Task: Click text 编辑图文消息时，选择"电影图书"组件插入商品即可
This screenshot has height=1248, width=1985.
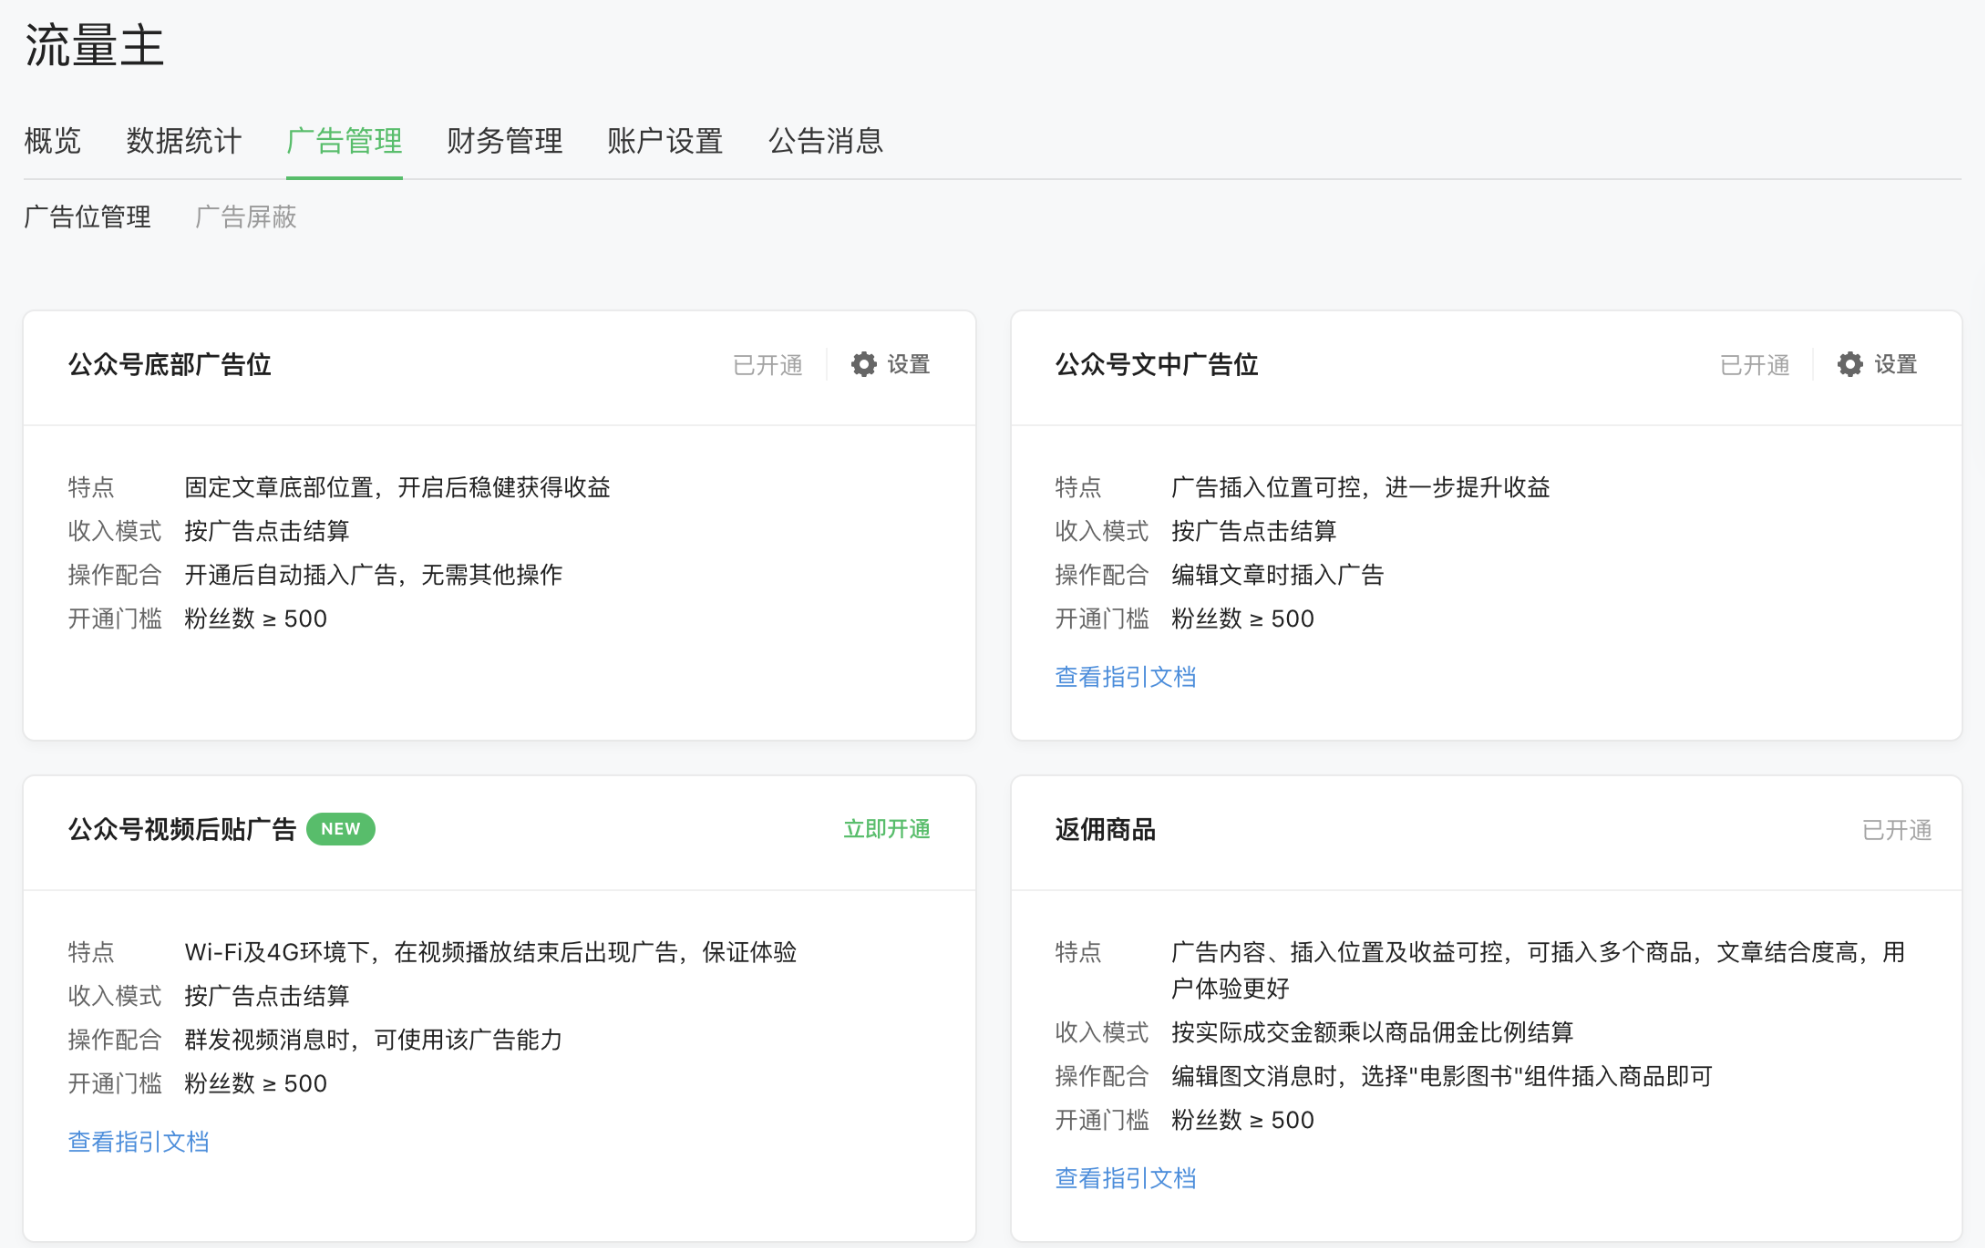Action: tap(1442, 1076)
